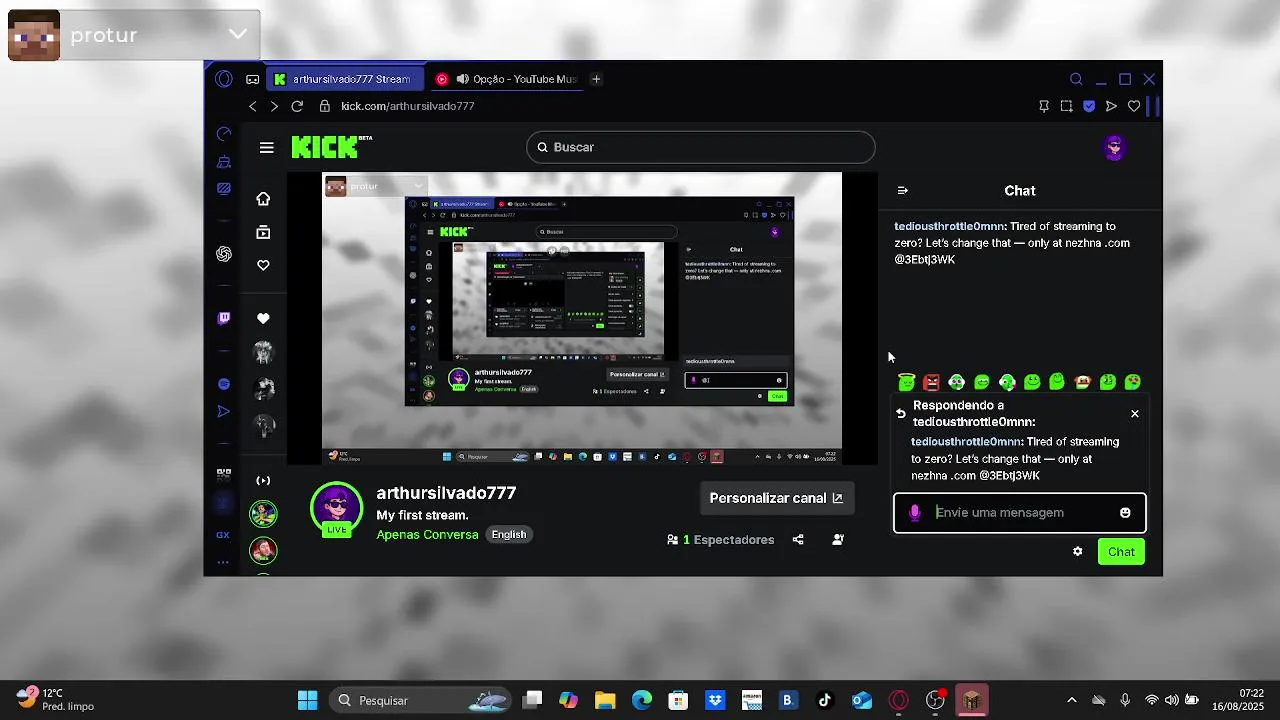
Task: Open Apenas Conversa category link
Action: click(x=427, y=535)
